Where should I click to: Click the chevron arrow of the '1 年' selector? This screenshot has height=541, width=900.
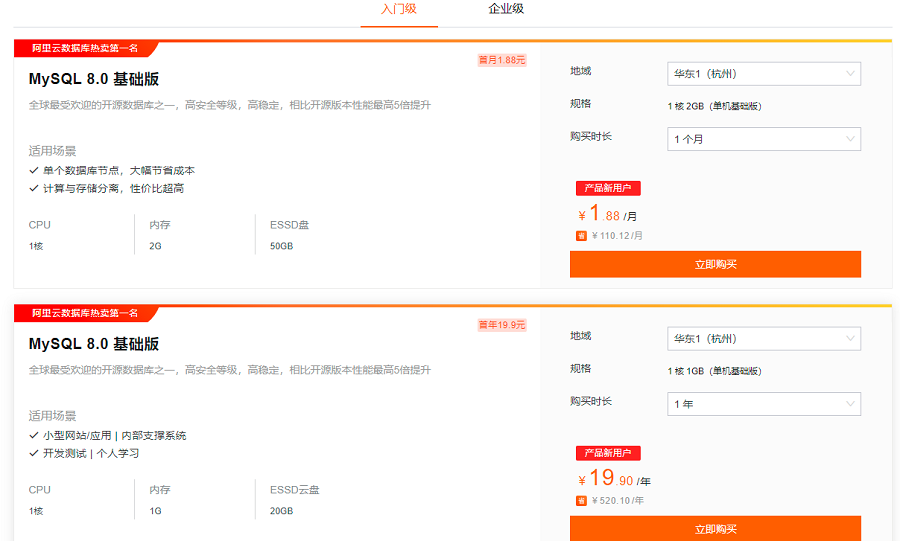[x=850, y=404]
